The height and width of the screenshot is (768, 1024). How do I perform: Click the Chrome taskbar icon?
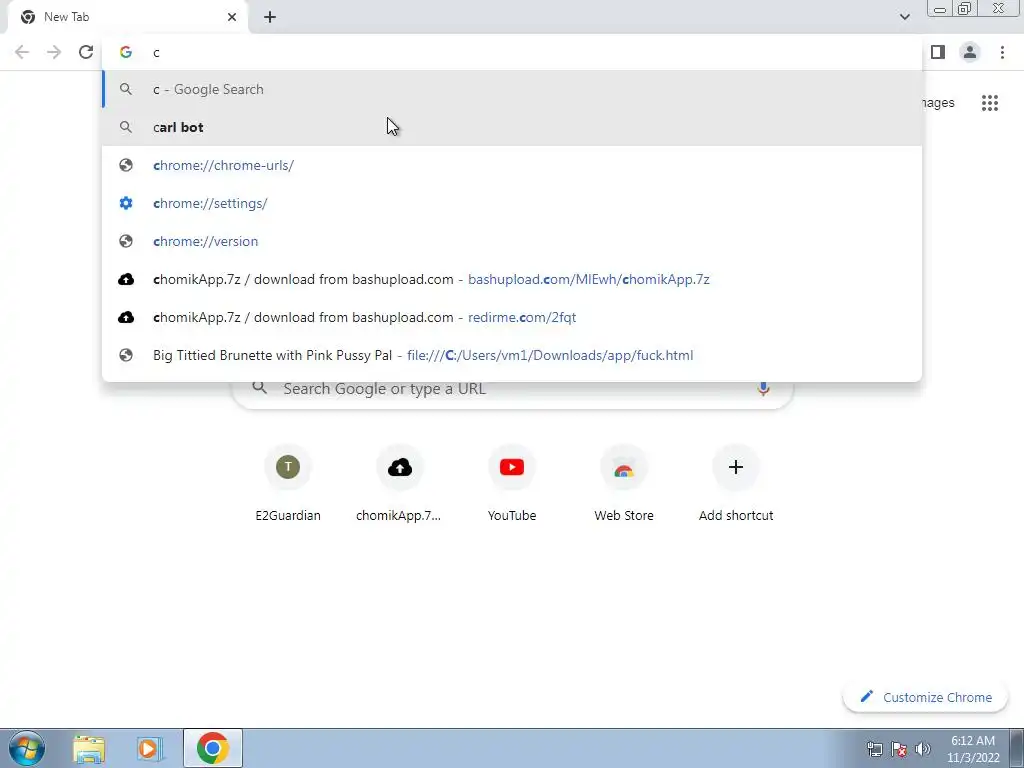tap(213, 748)
